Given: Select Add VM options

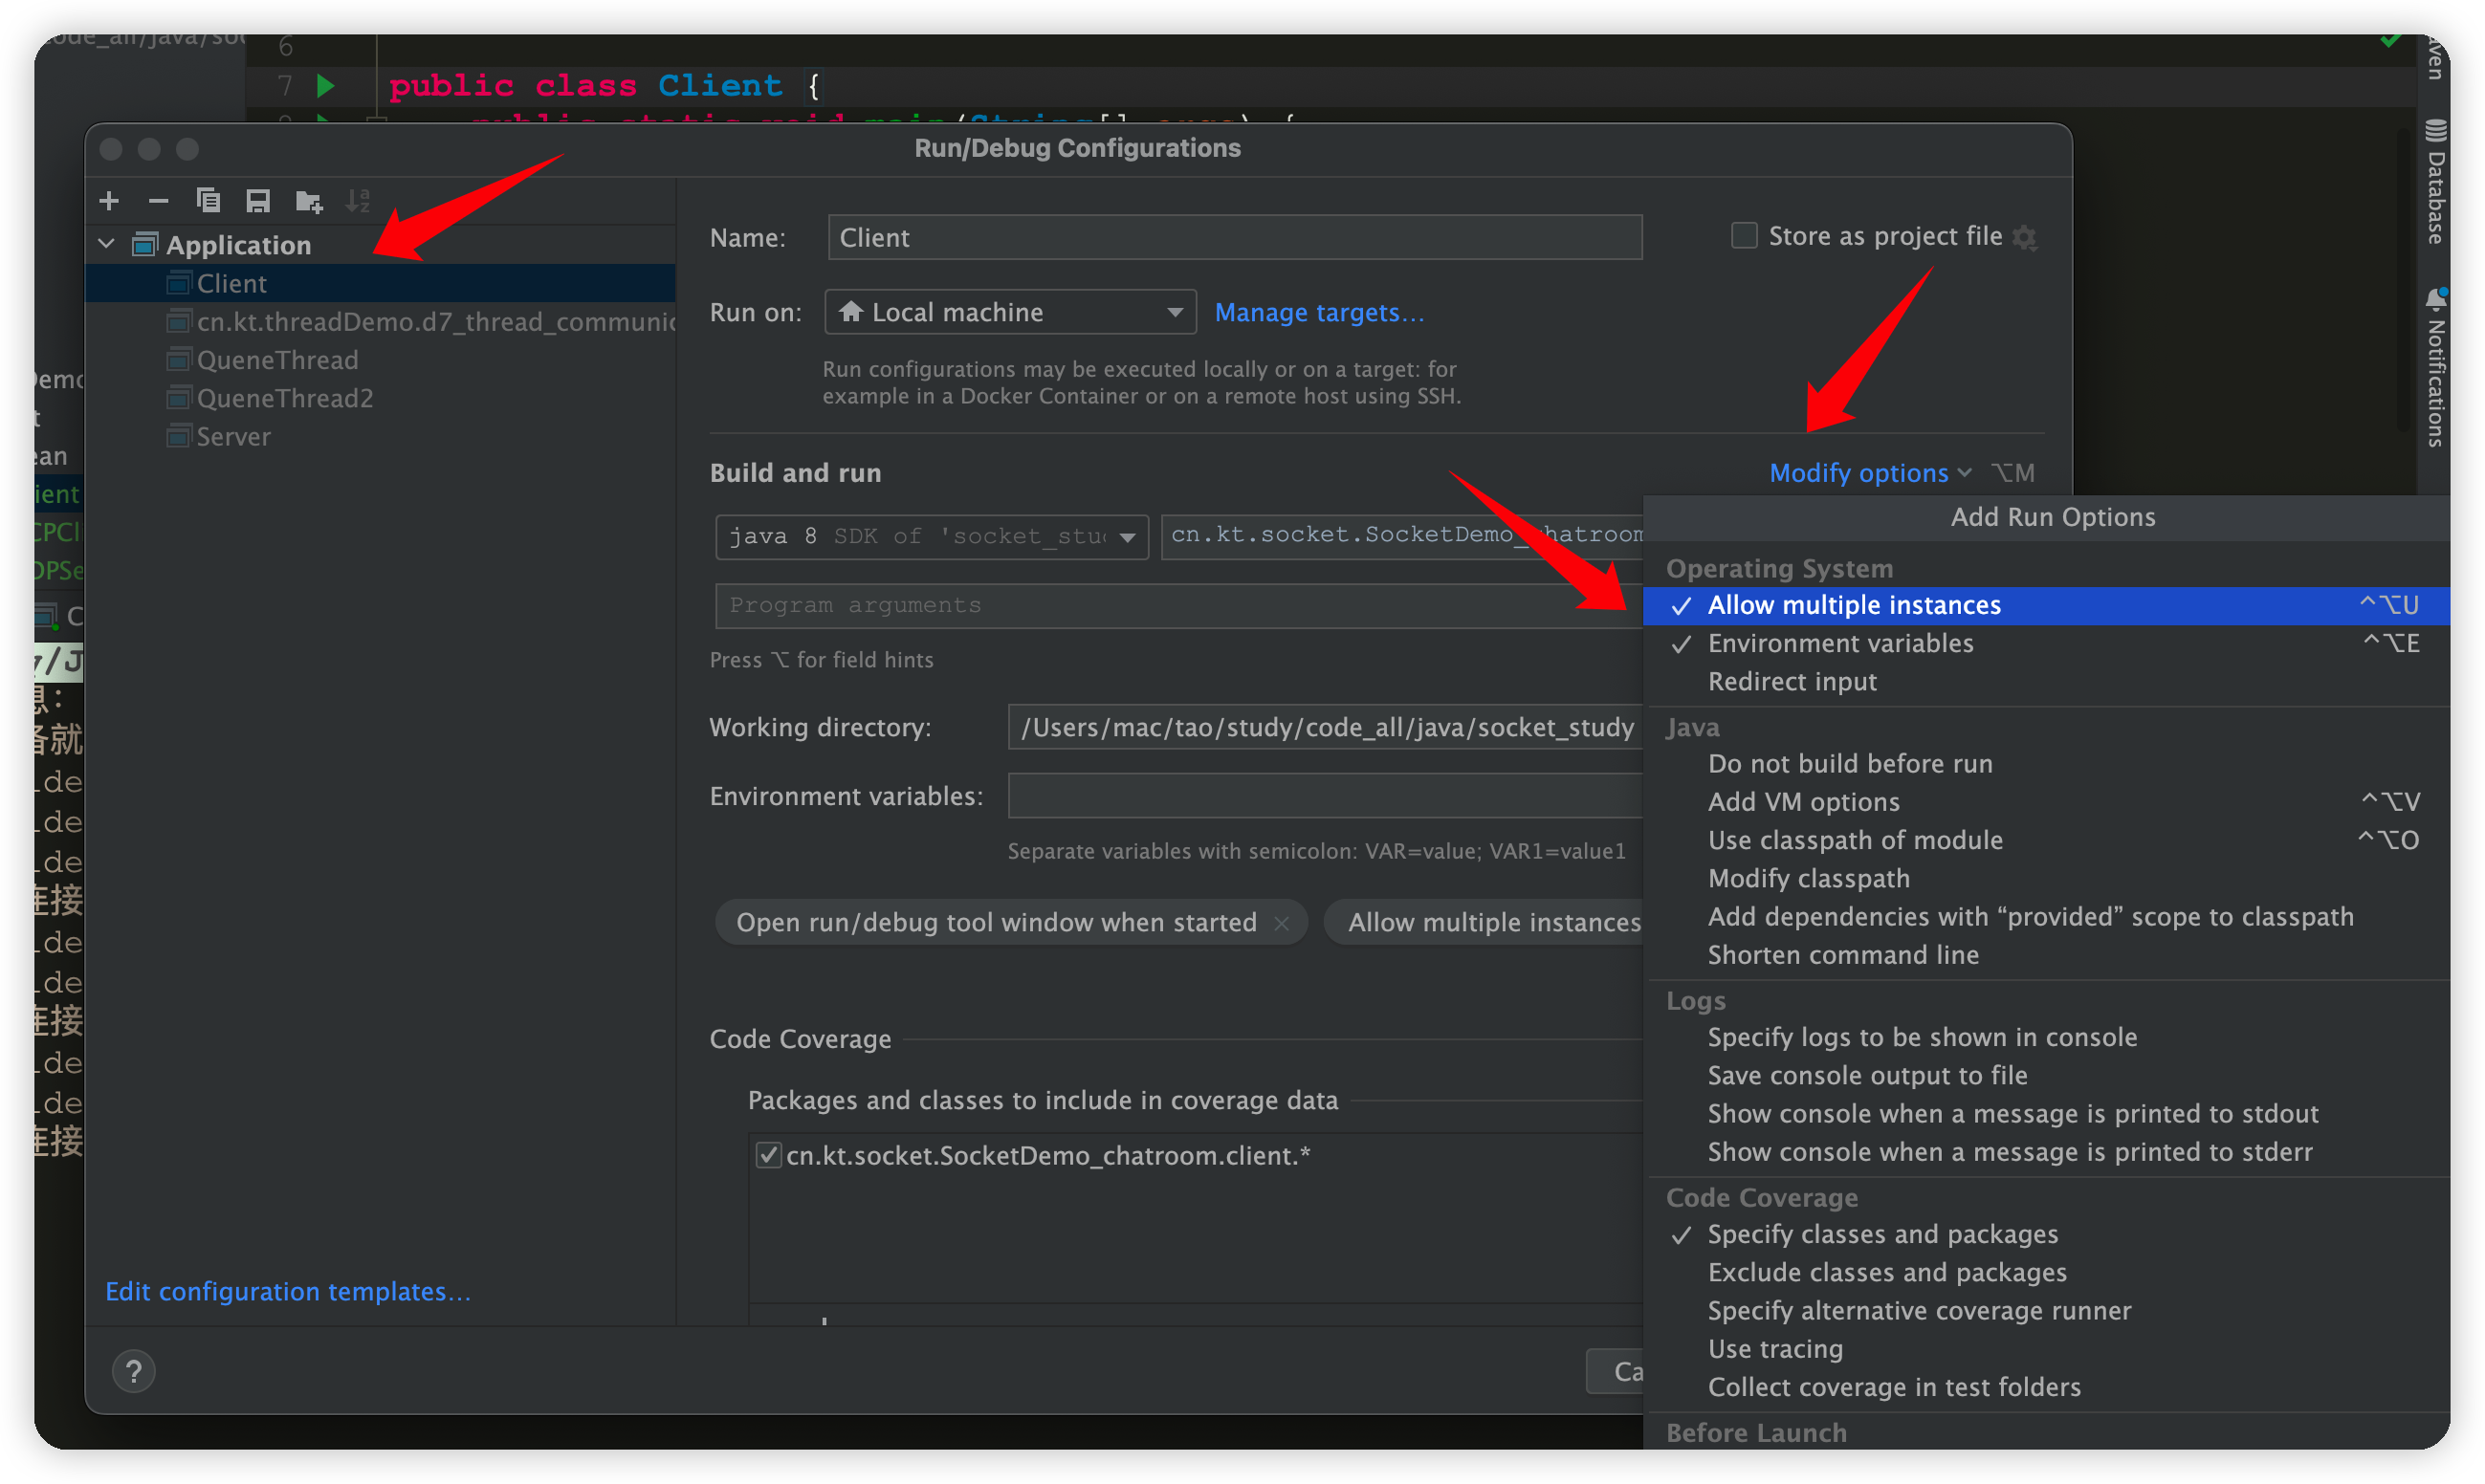Looking at the screenshot, I should coord(2046,803).
